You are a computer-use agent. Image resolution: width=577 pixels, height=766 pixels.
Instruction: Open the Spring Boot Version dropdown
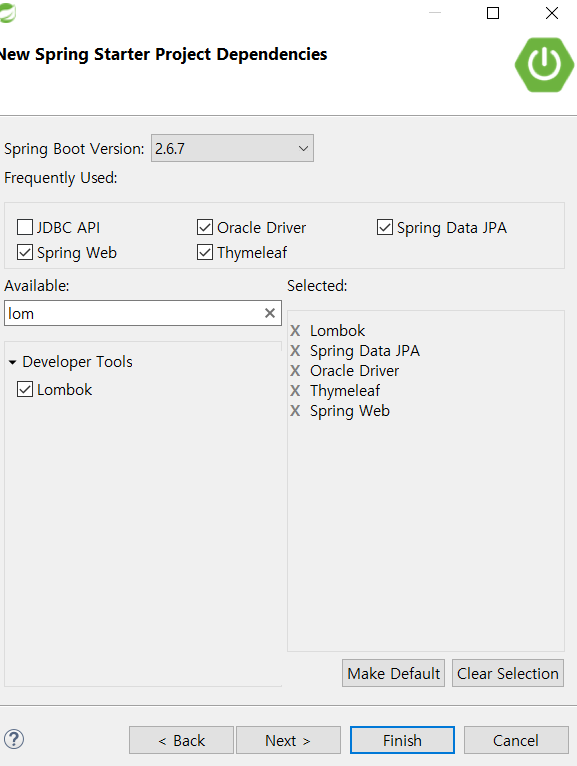(232, 148)
